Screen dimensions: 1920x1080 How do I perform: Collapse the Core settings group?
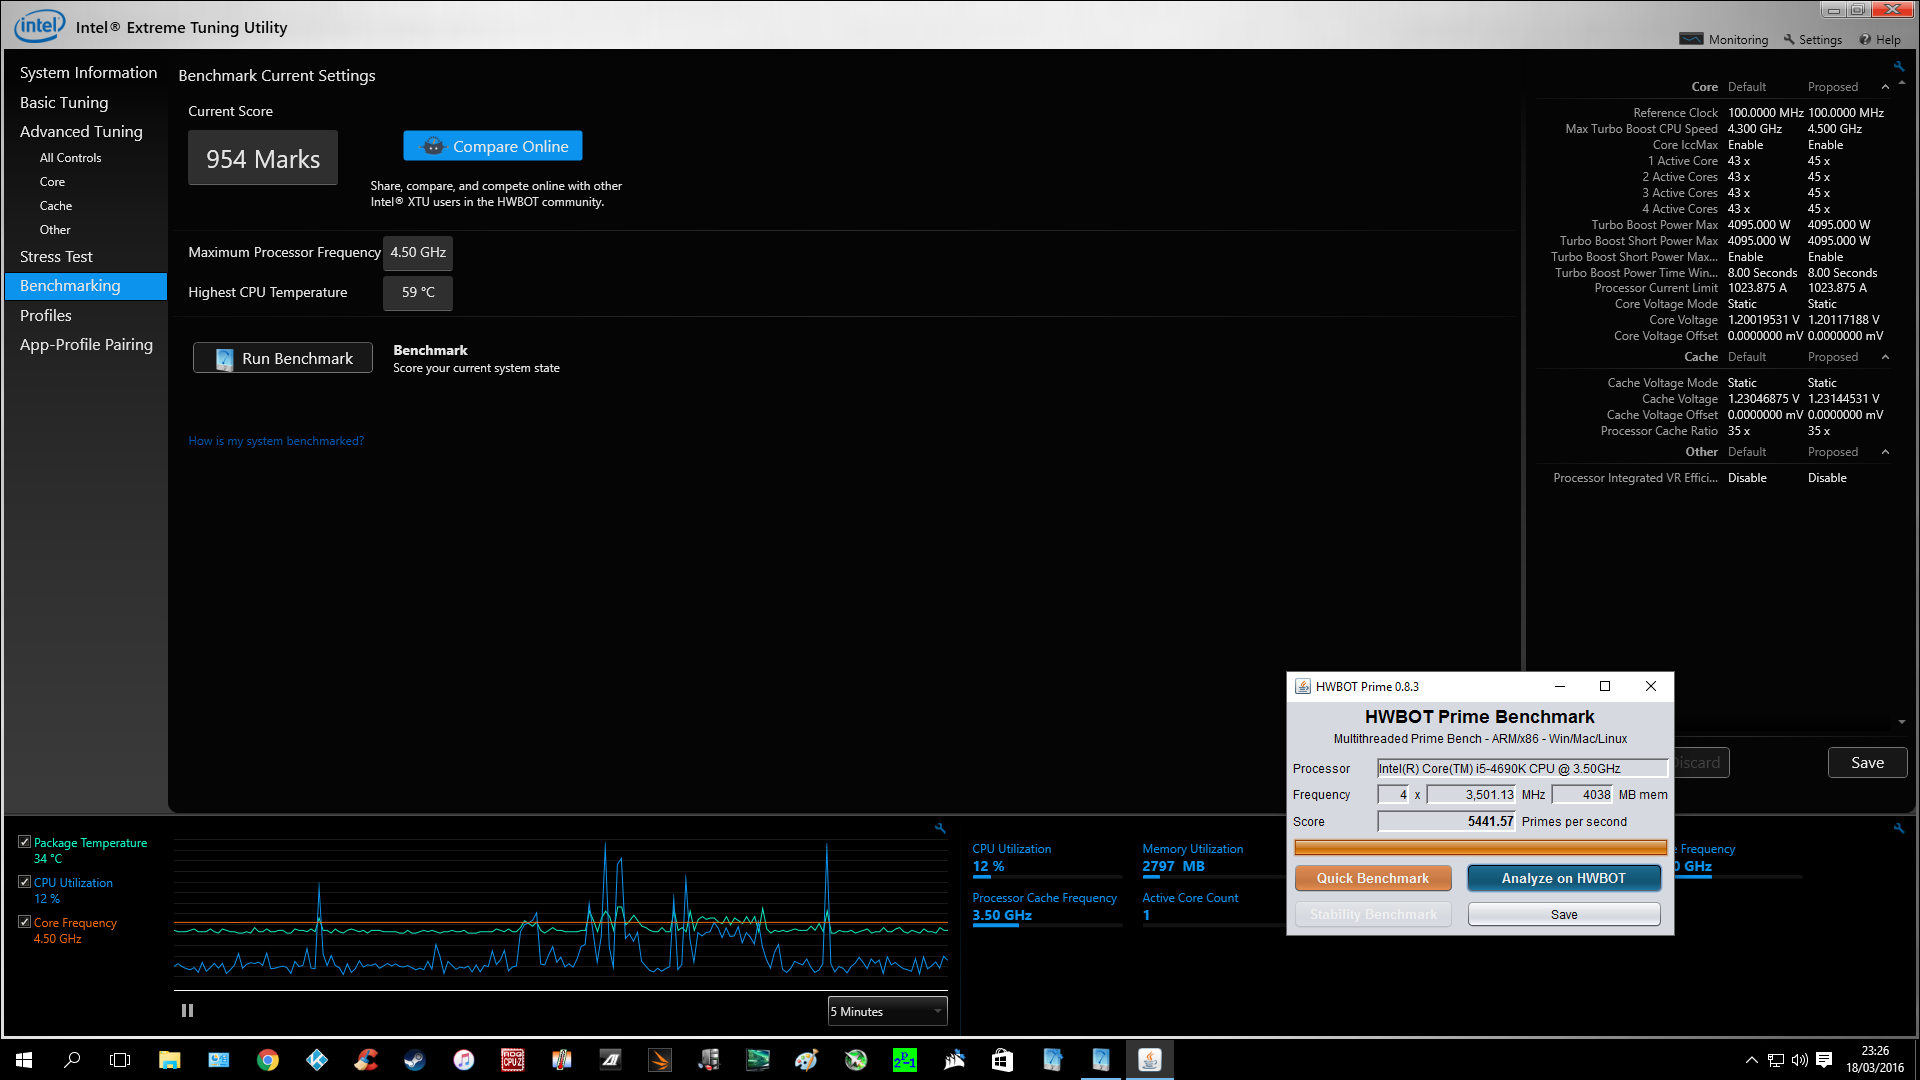tap(1886, 87)
